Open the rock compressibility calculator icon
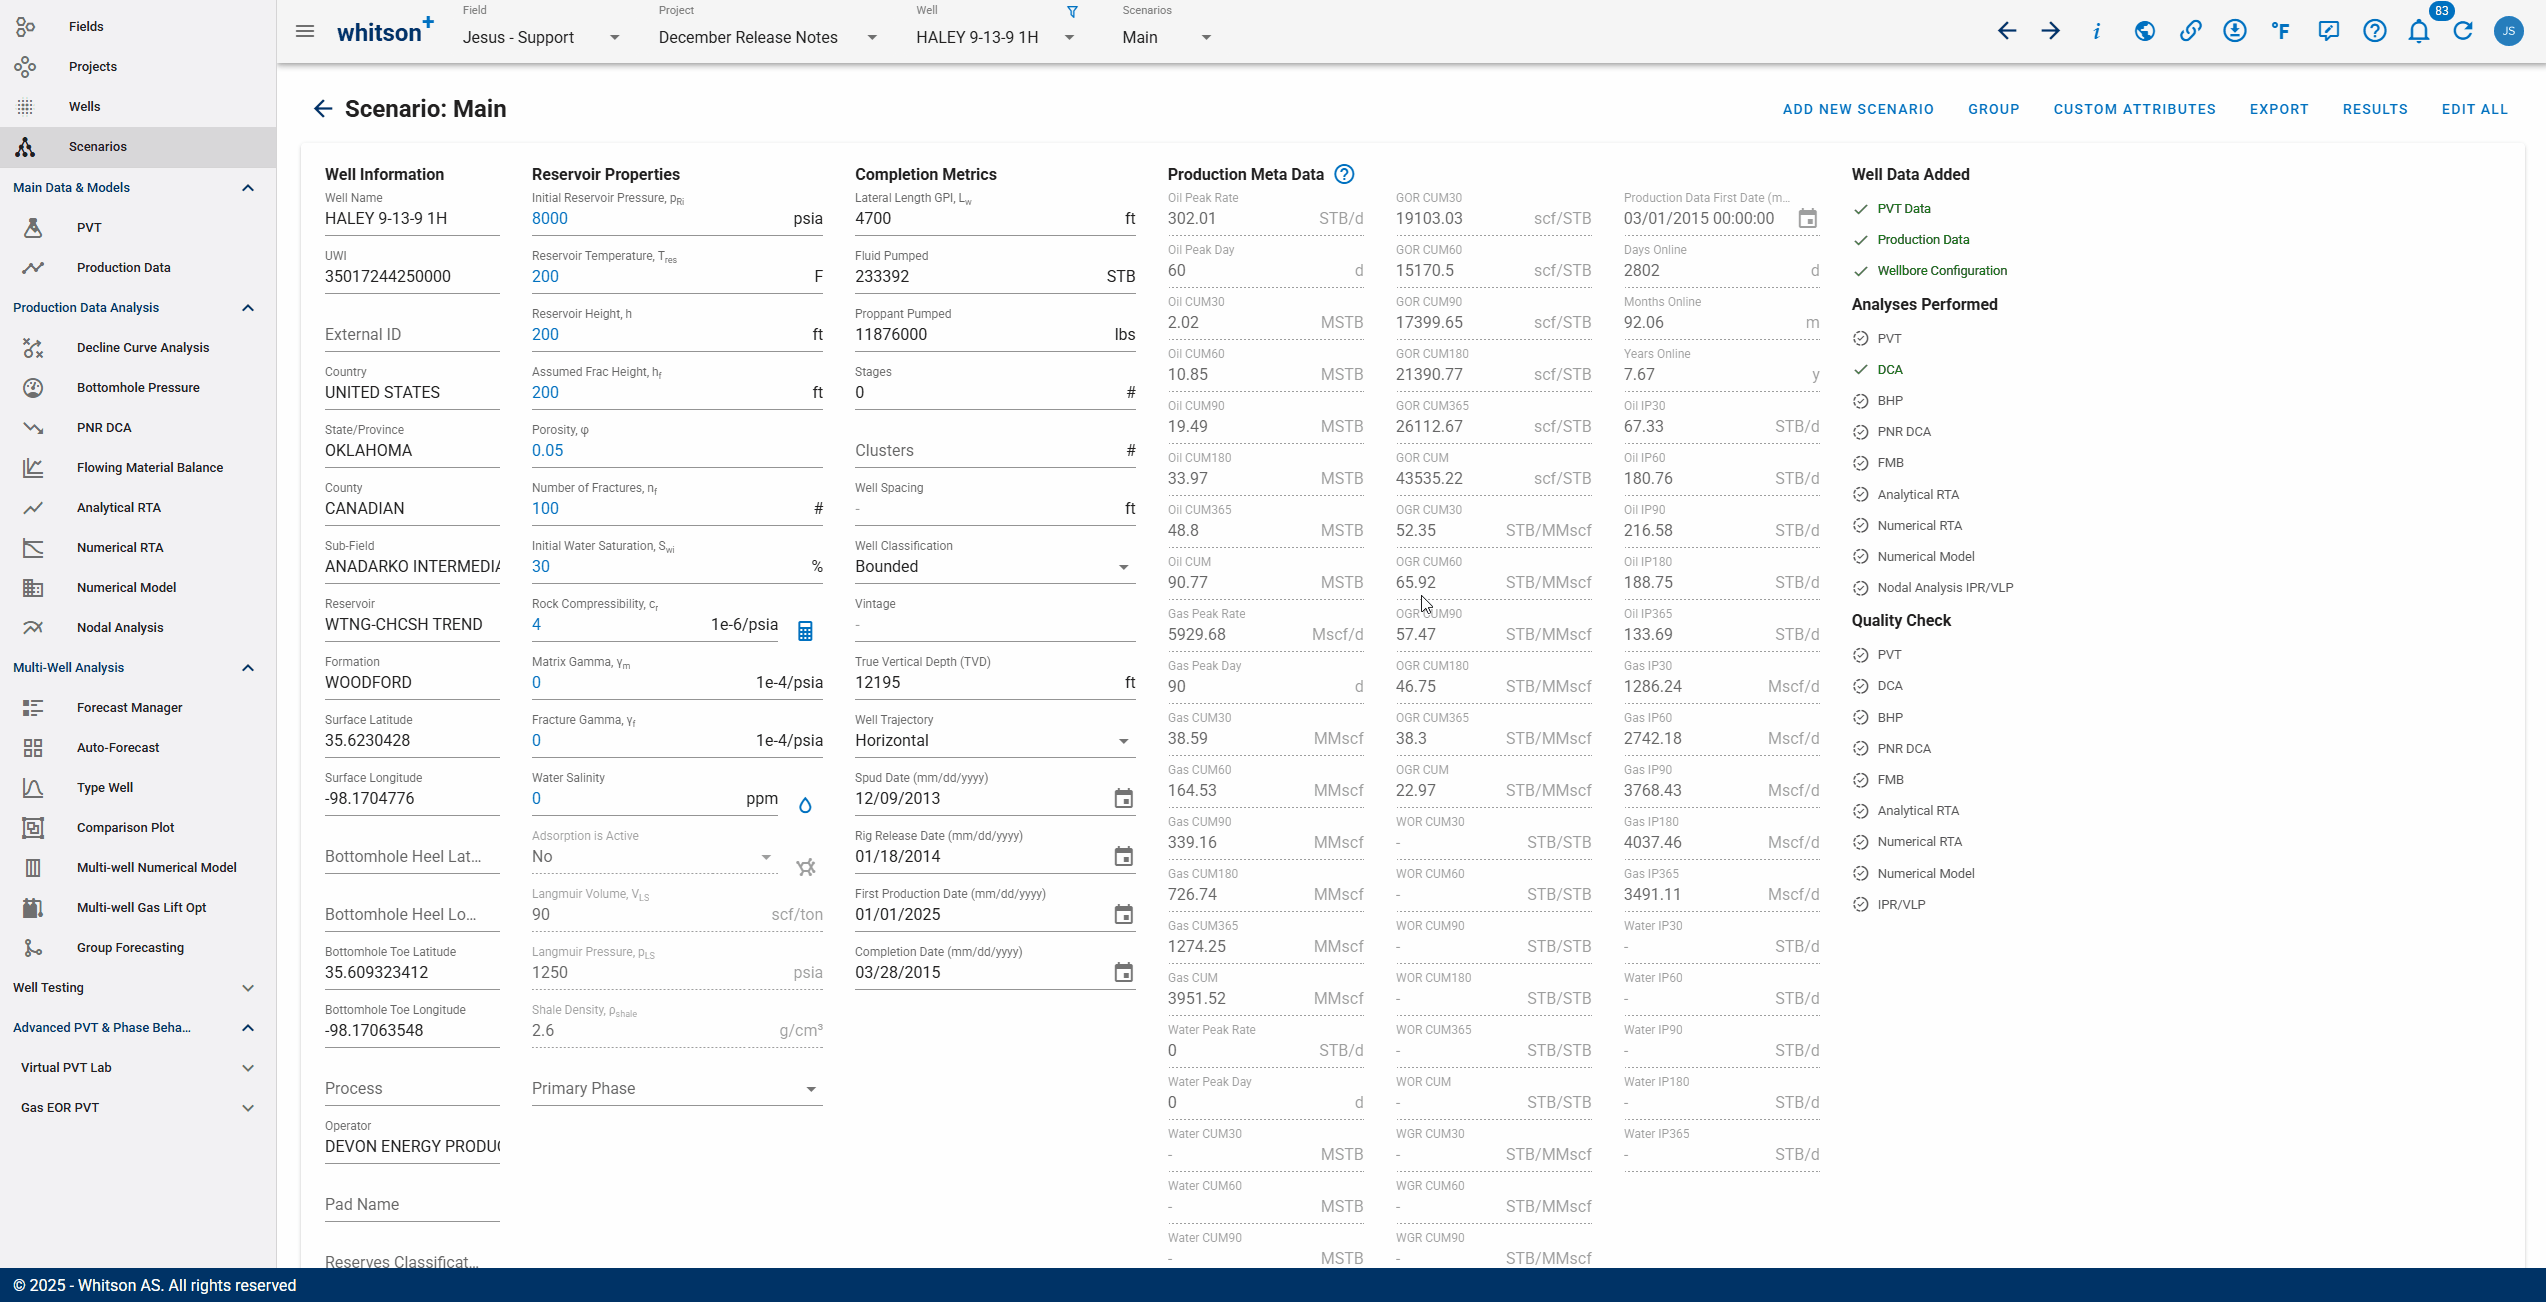 805,631
